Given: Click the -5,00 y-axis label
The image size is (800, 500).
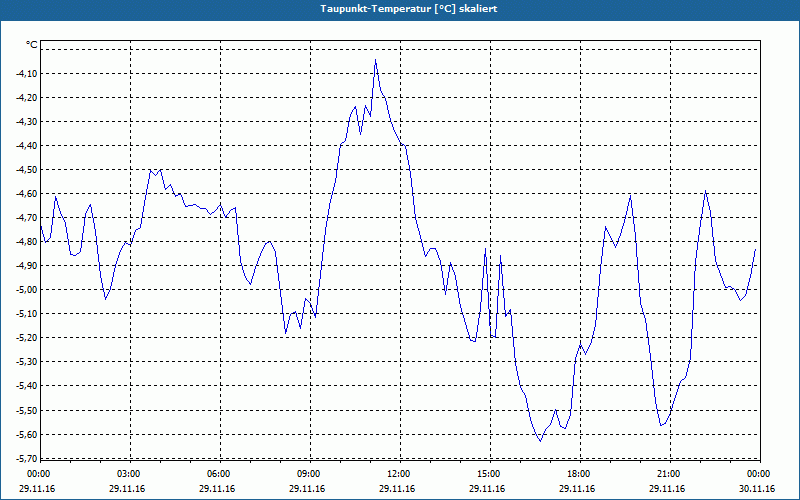Looking at the screenshot, I should pos(27,290).
